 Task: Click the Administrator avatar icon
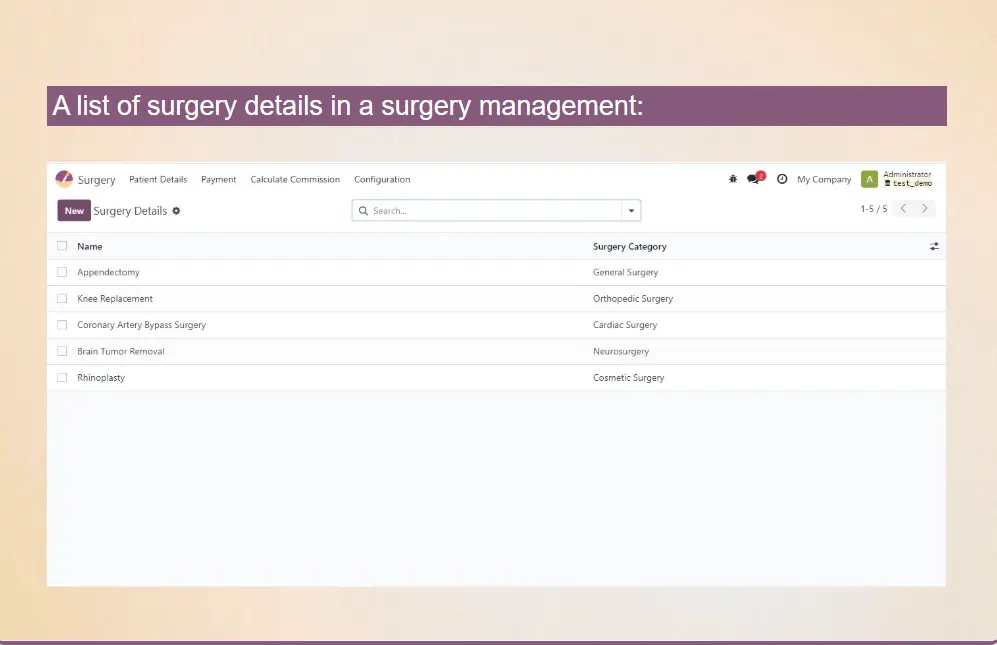point(869,179)
